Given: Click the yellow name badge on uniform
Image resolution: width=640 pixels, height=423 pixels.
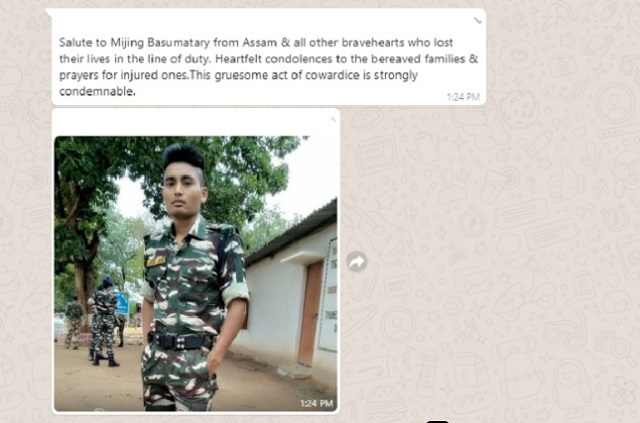Looking at the screenshot, I should click(156, 262).
